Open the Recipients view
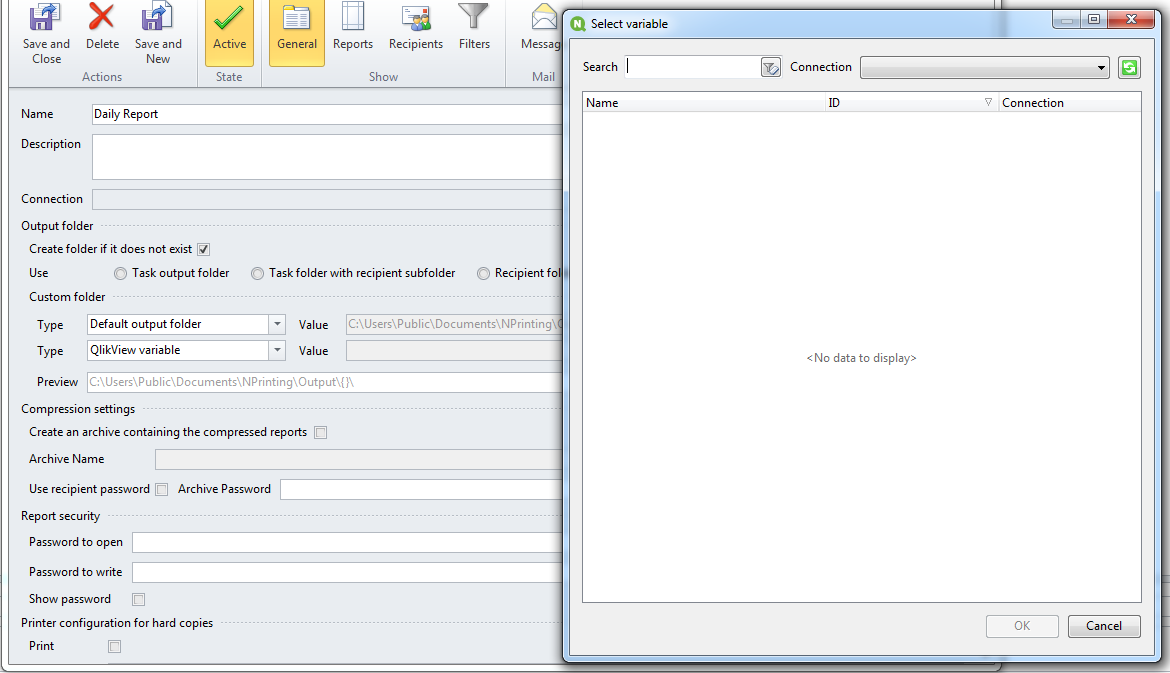 click(415, 28)
